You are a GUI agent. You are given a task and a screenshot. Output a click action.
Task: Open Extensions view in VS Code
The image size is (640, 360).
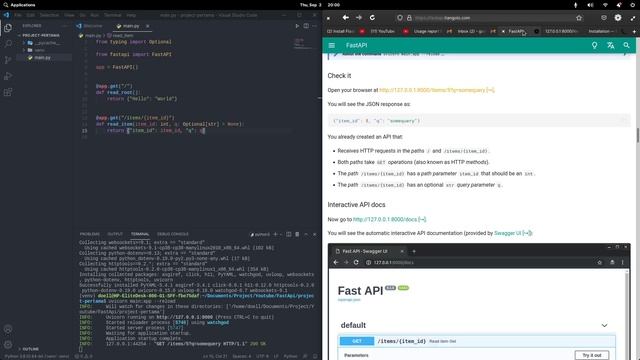[8, 92]
